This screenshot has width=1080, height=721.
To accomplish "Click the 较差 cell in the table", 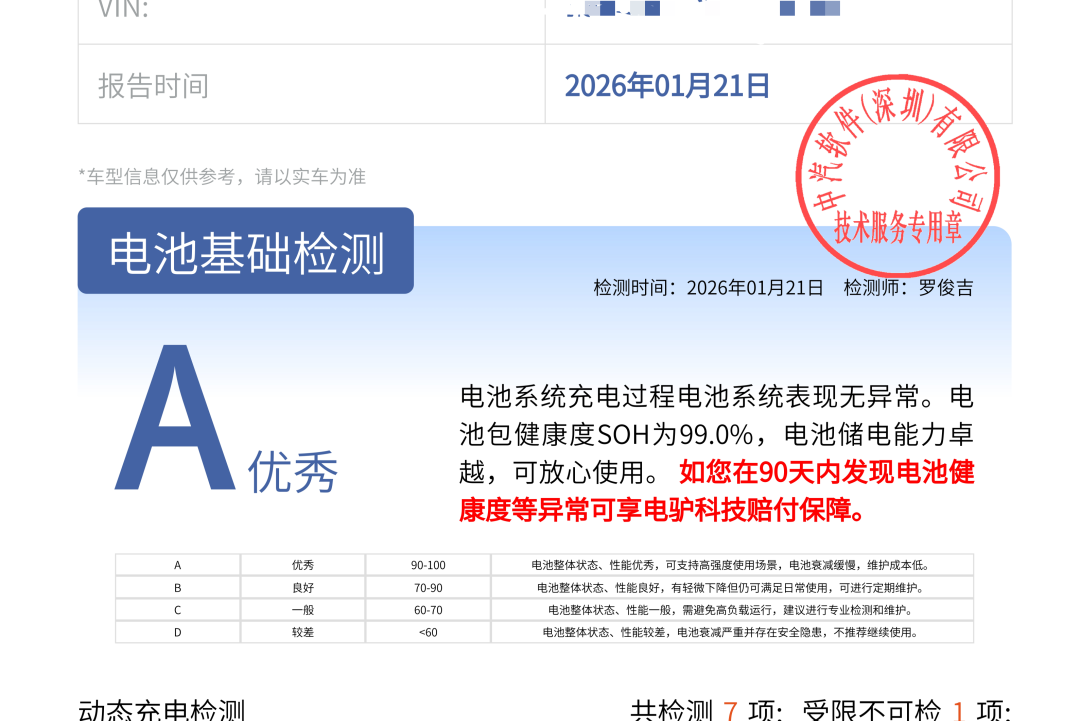I will point(303,632).
